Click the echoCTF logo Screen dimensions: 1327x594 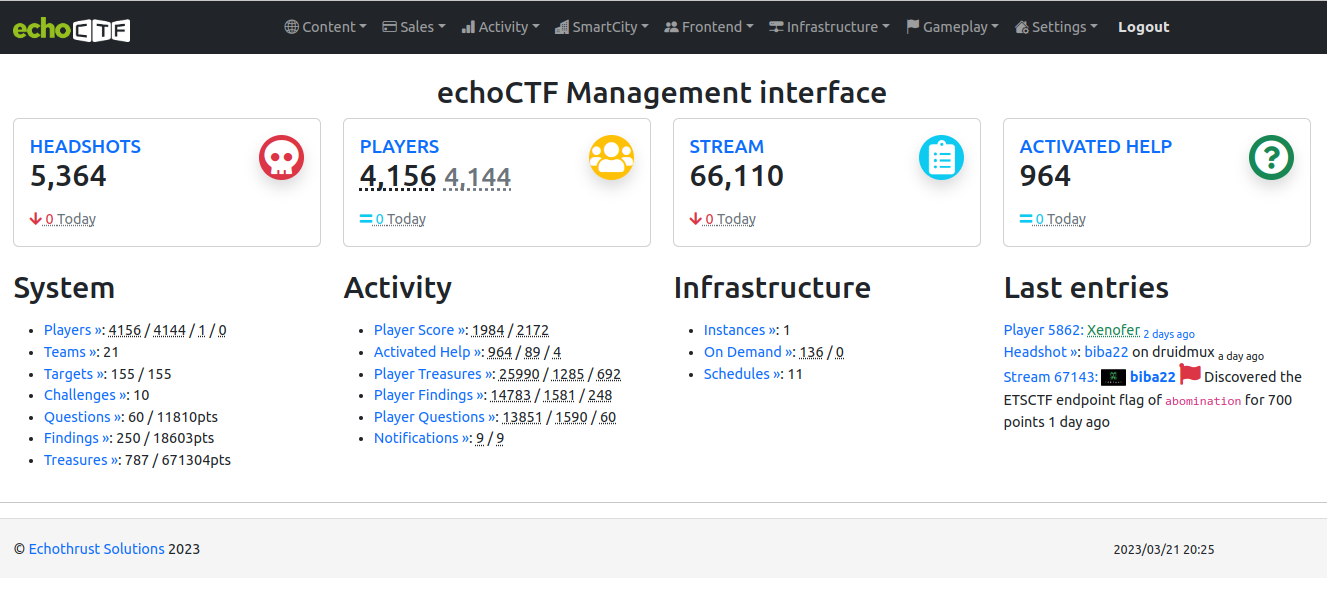point(71,28)
